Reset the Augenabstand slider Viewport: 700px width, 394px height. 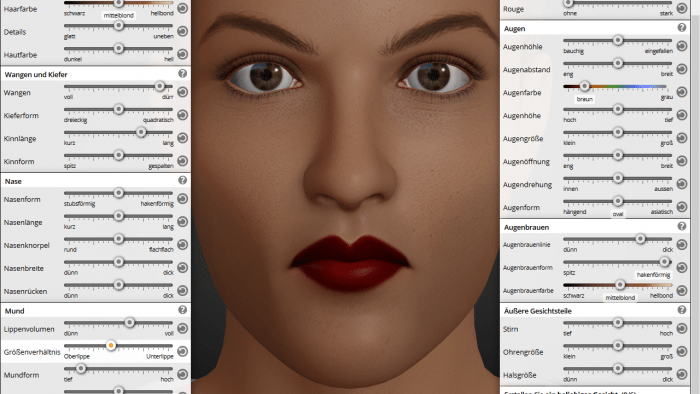(x=682, y=69)
